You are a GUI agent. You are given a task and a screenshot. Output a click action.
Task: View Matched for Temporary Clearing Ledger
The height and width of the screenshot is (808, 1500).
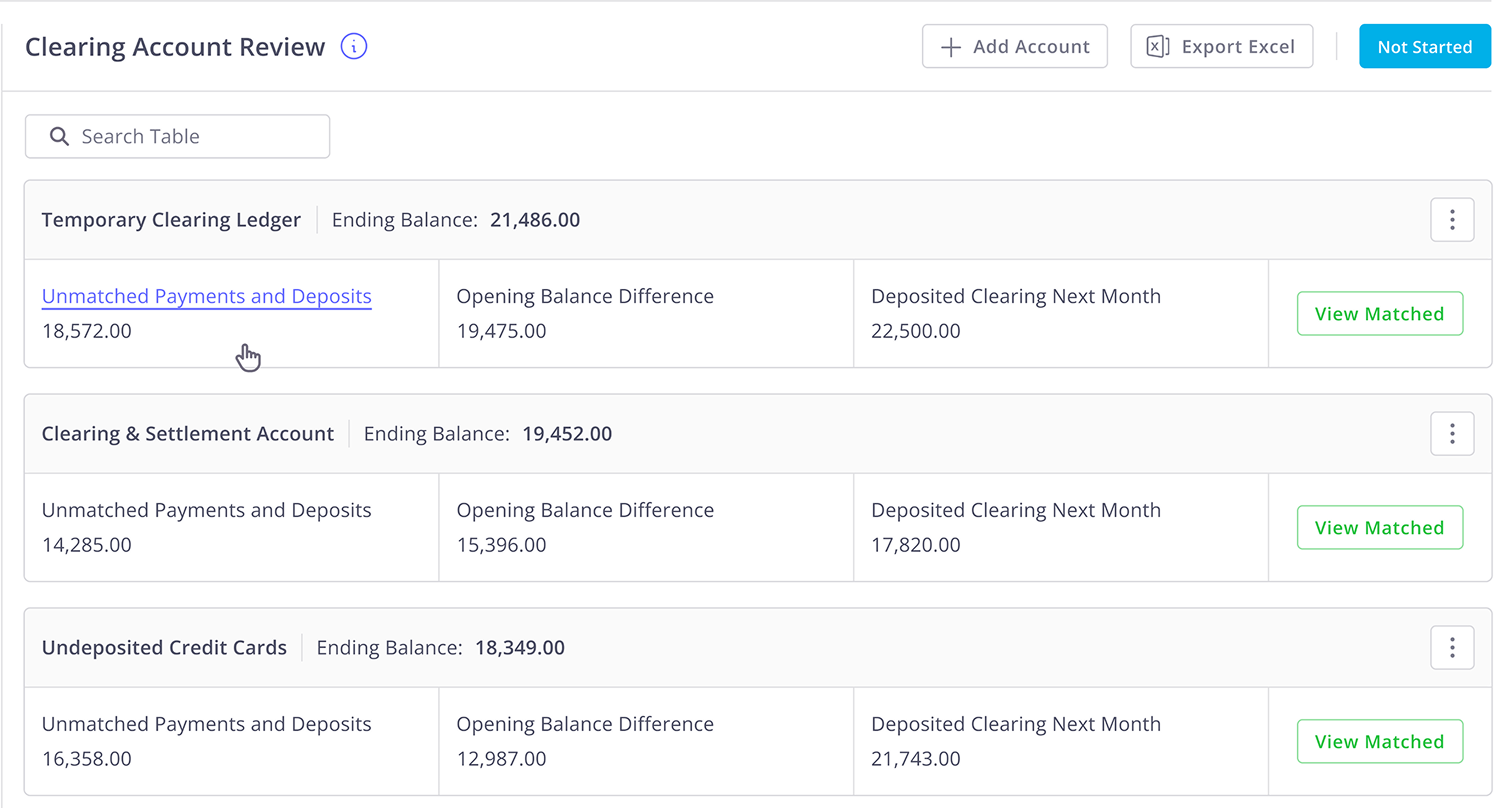[x=1379, y=314]
